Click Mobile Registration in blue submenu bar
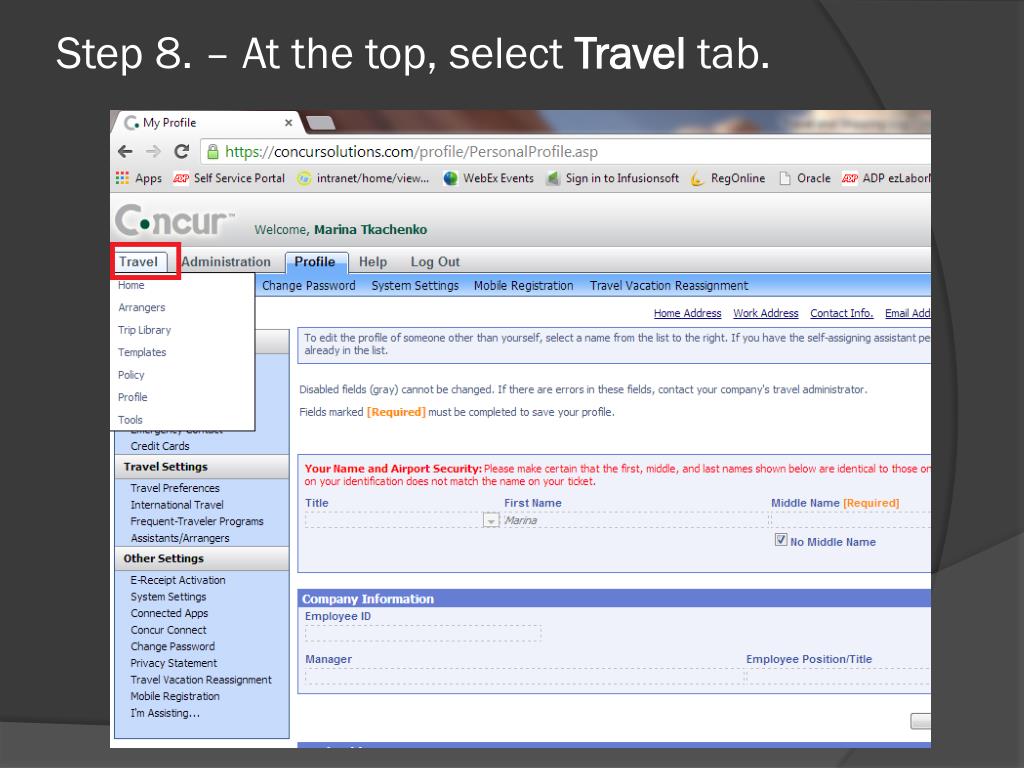The height and width of the screenshot is (768, 1024). coord(524,286)
